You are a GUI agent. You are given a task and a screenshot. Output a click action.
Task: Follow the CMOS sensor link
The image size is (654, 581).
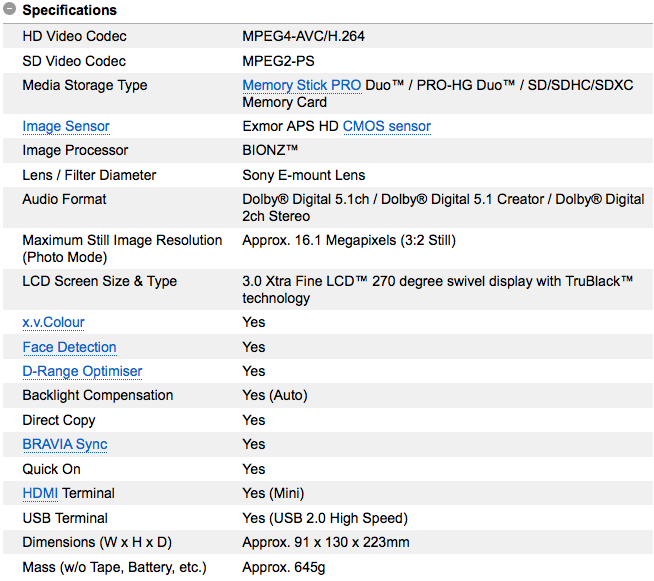387,126
